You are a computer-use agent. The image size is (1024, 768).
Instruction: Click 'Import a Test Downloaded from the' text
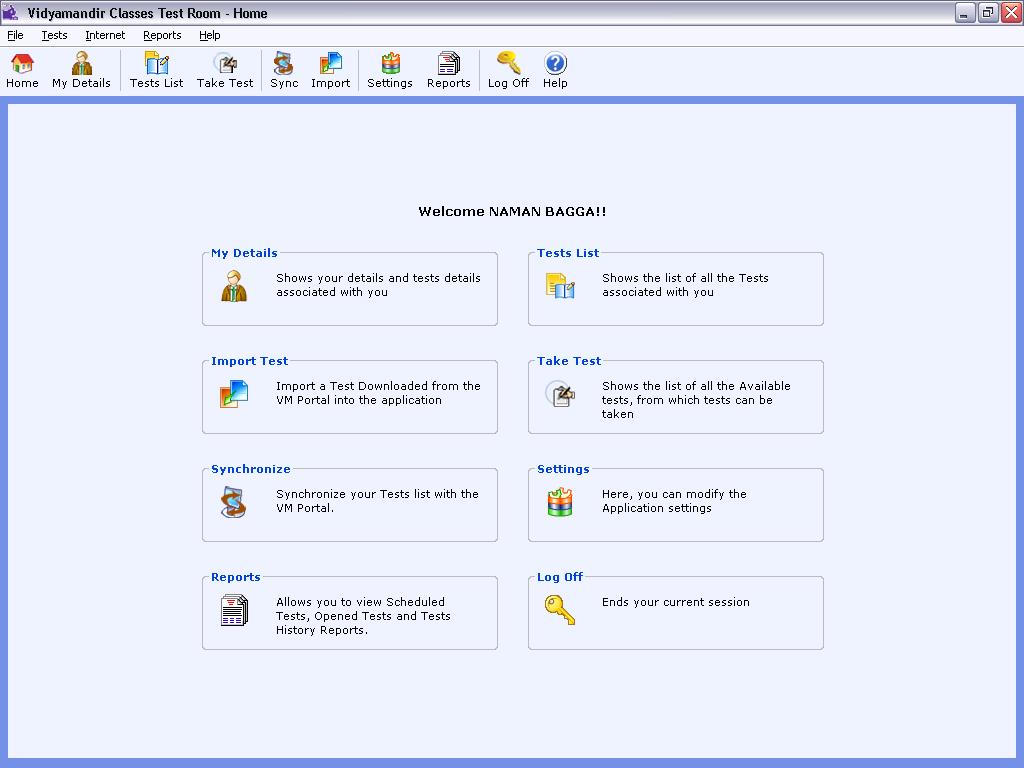(378, 386)
